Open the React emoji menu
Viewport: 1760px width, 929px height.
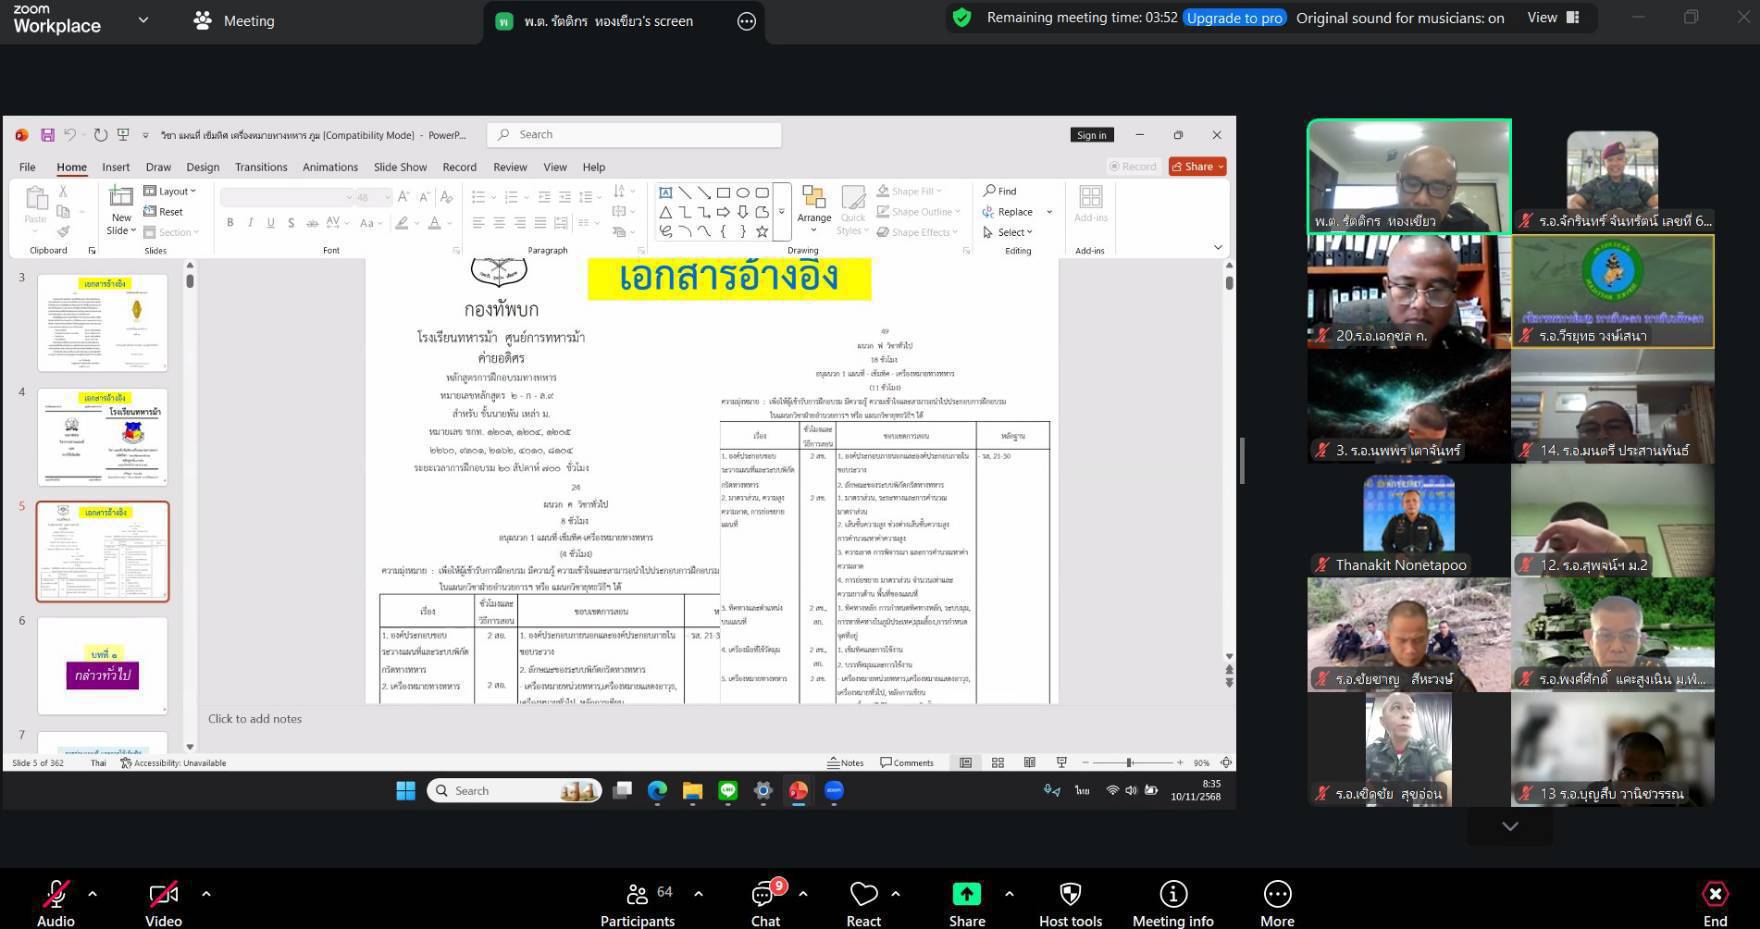click(x=863, y=903)
